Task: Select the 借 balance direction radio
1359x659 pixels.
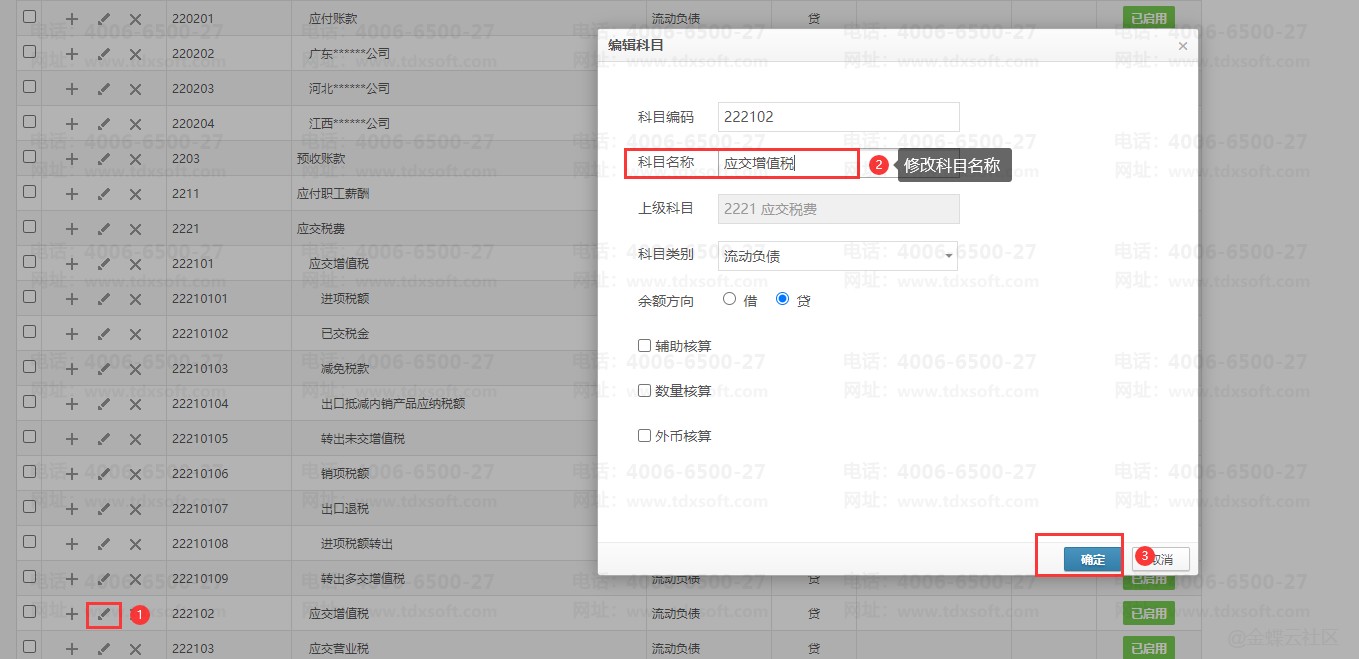Action: click(729, 299)
